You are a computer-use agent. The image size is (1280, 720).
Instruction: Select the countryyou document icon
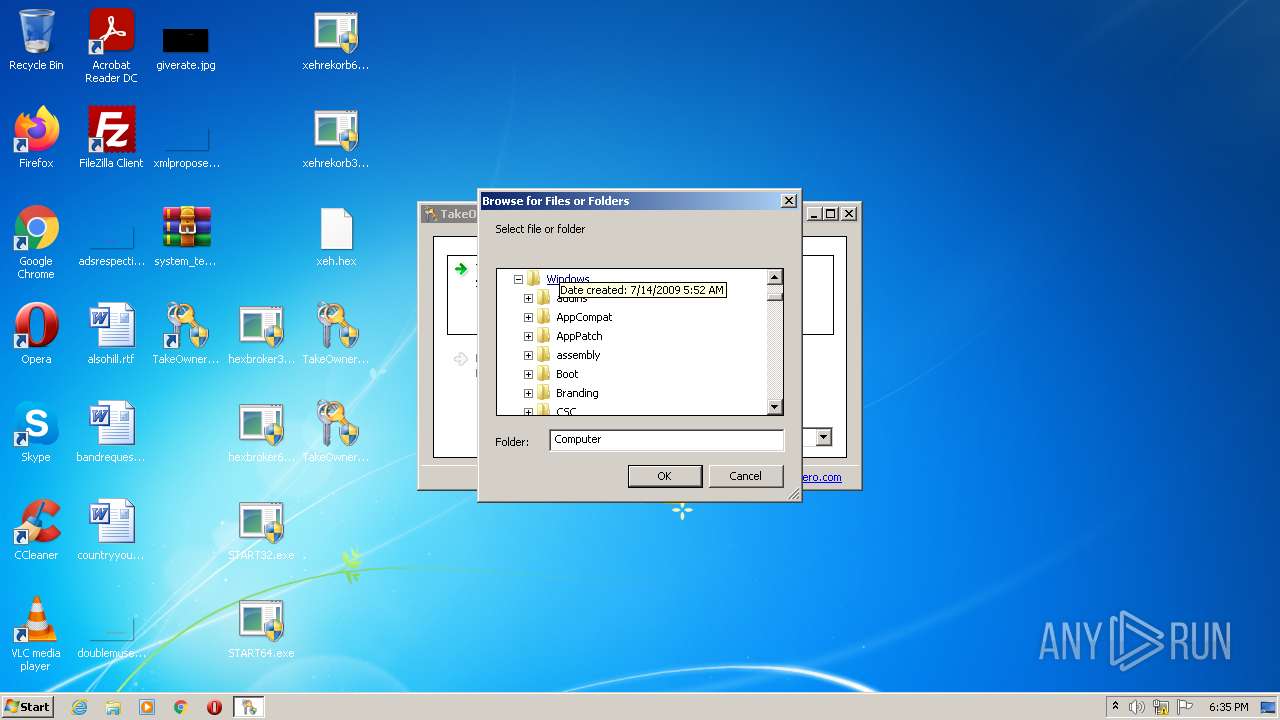coord(111,530)
